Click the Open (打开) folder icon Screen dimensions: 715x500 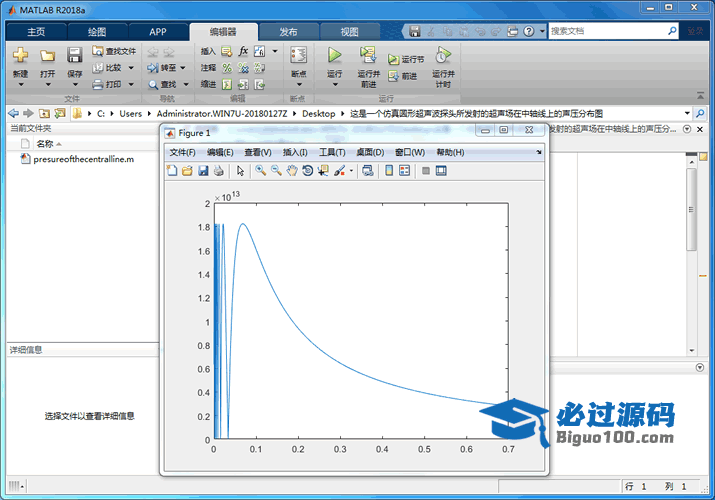47,56
